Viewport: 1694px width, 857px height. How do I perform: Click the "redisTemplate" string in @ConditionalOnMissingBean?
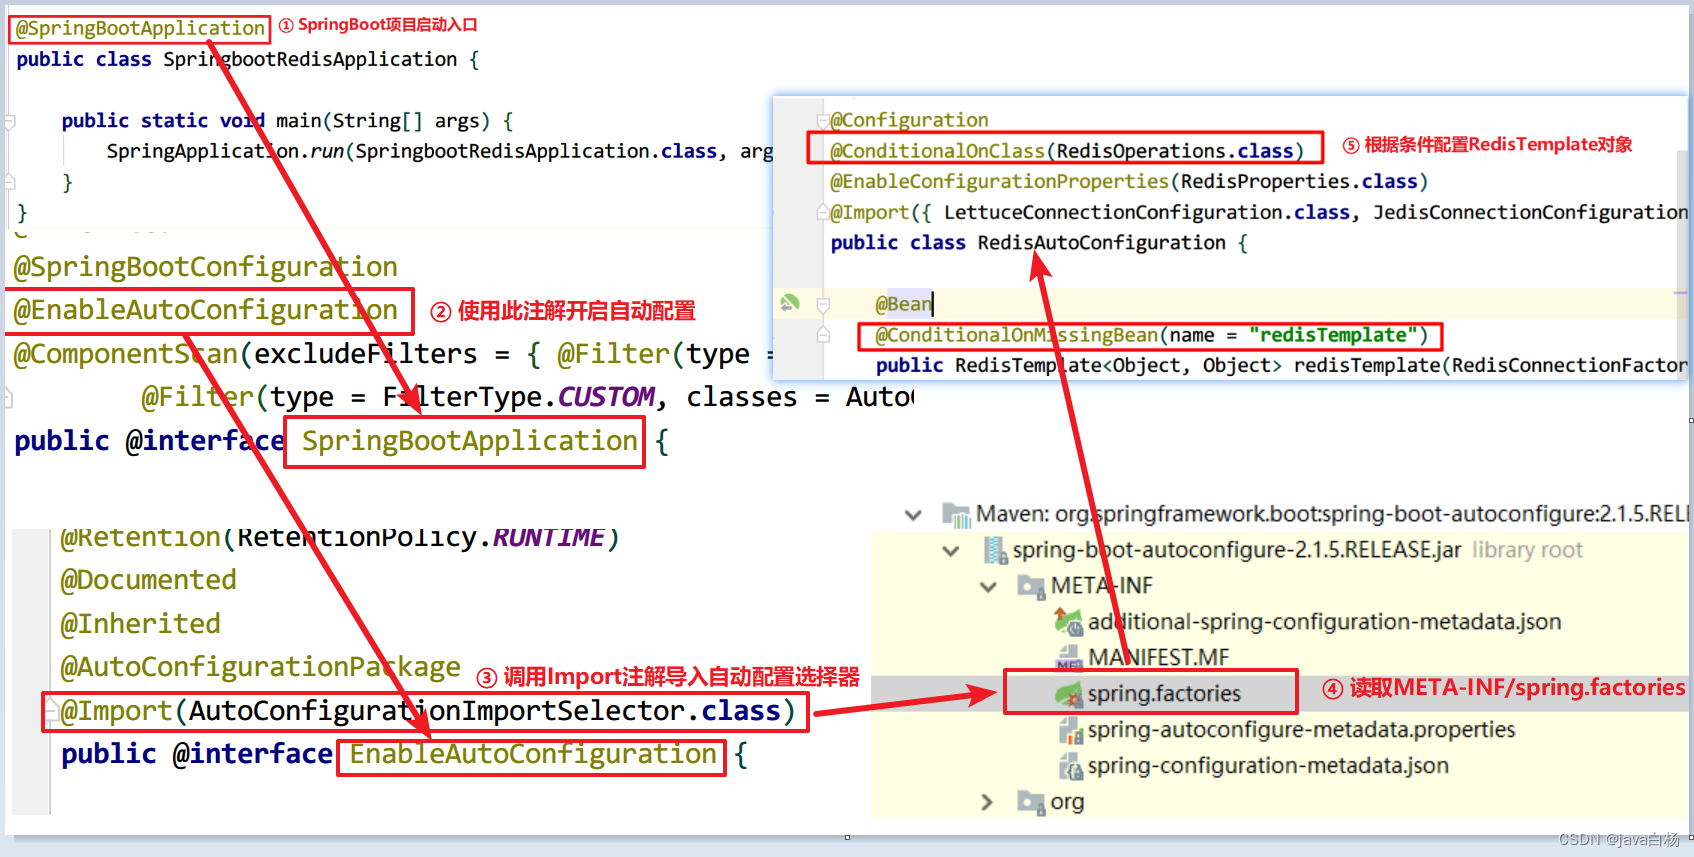(1332, 335)
